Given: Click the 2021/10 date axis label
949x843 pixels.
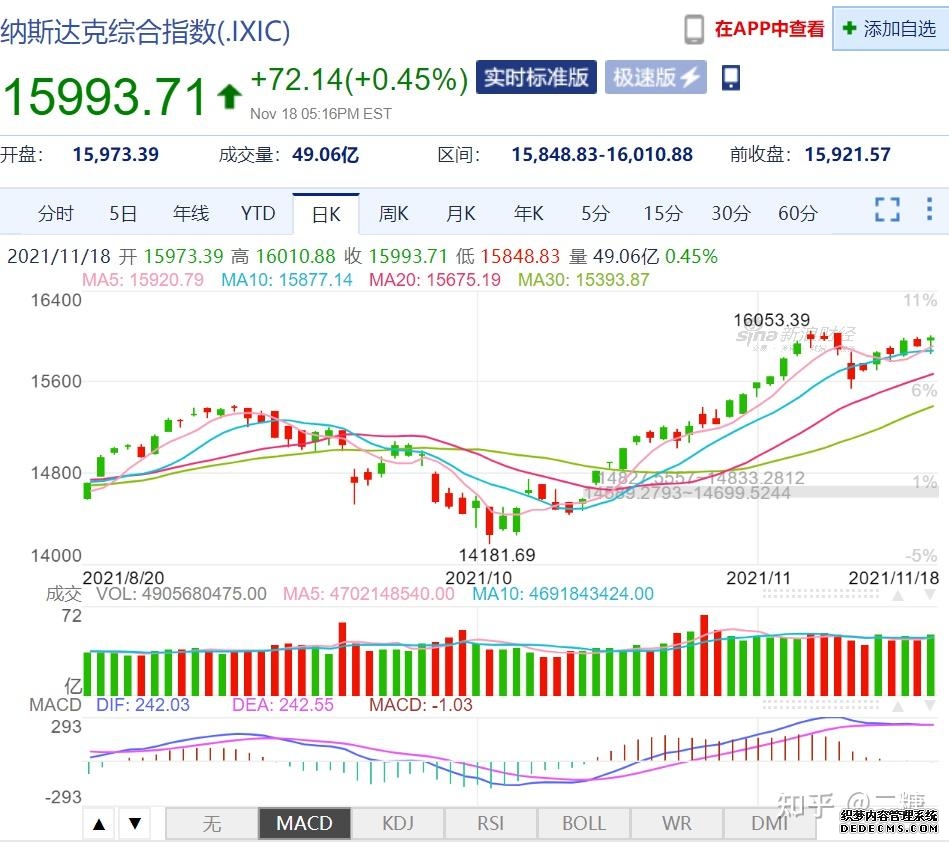Looking at the screenshot, I should pyautogui.click(x=478, y=578).
